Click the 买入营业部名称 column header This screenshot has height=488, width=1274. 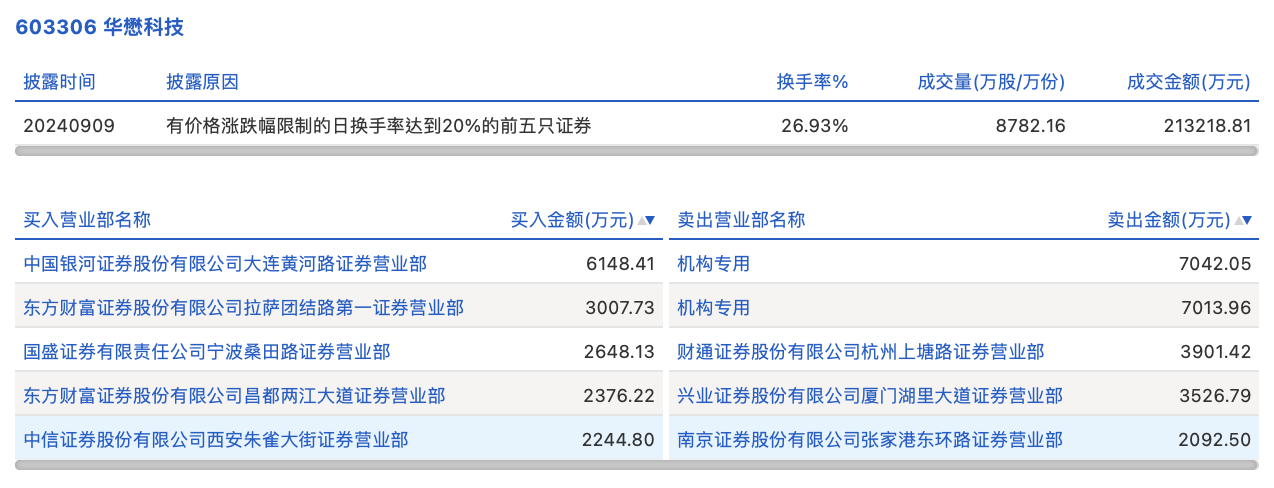click(x=87, y=220)
